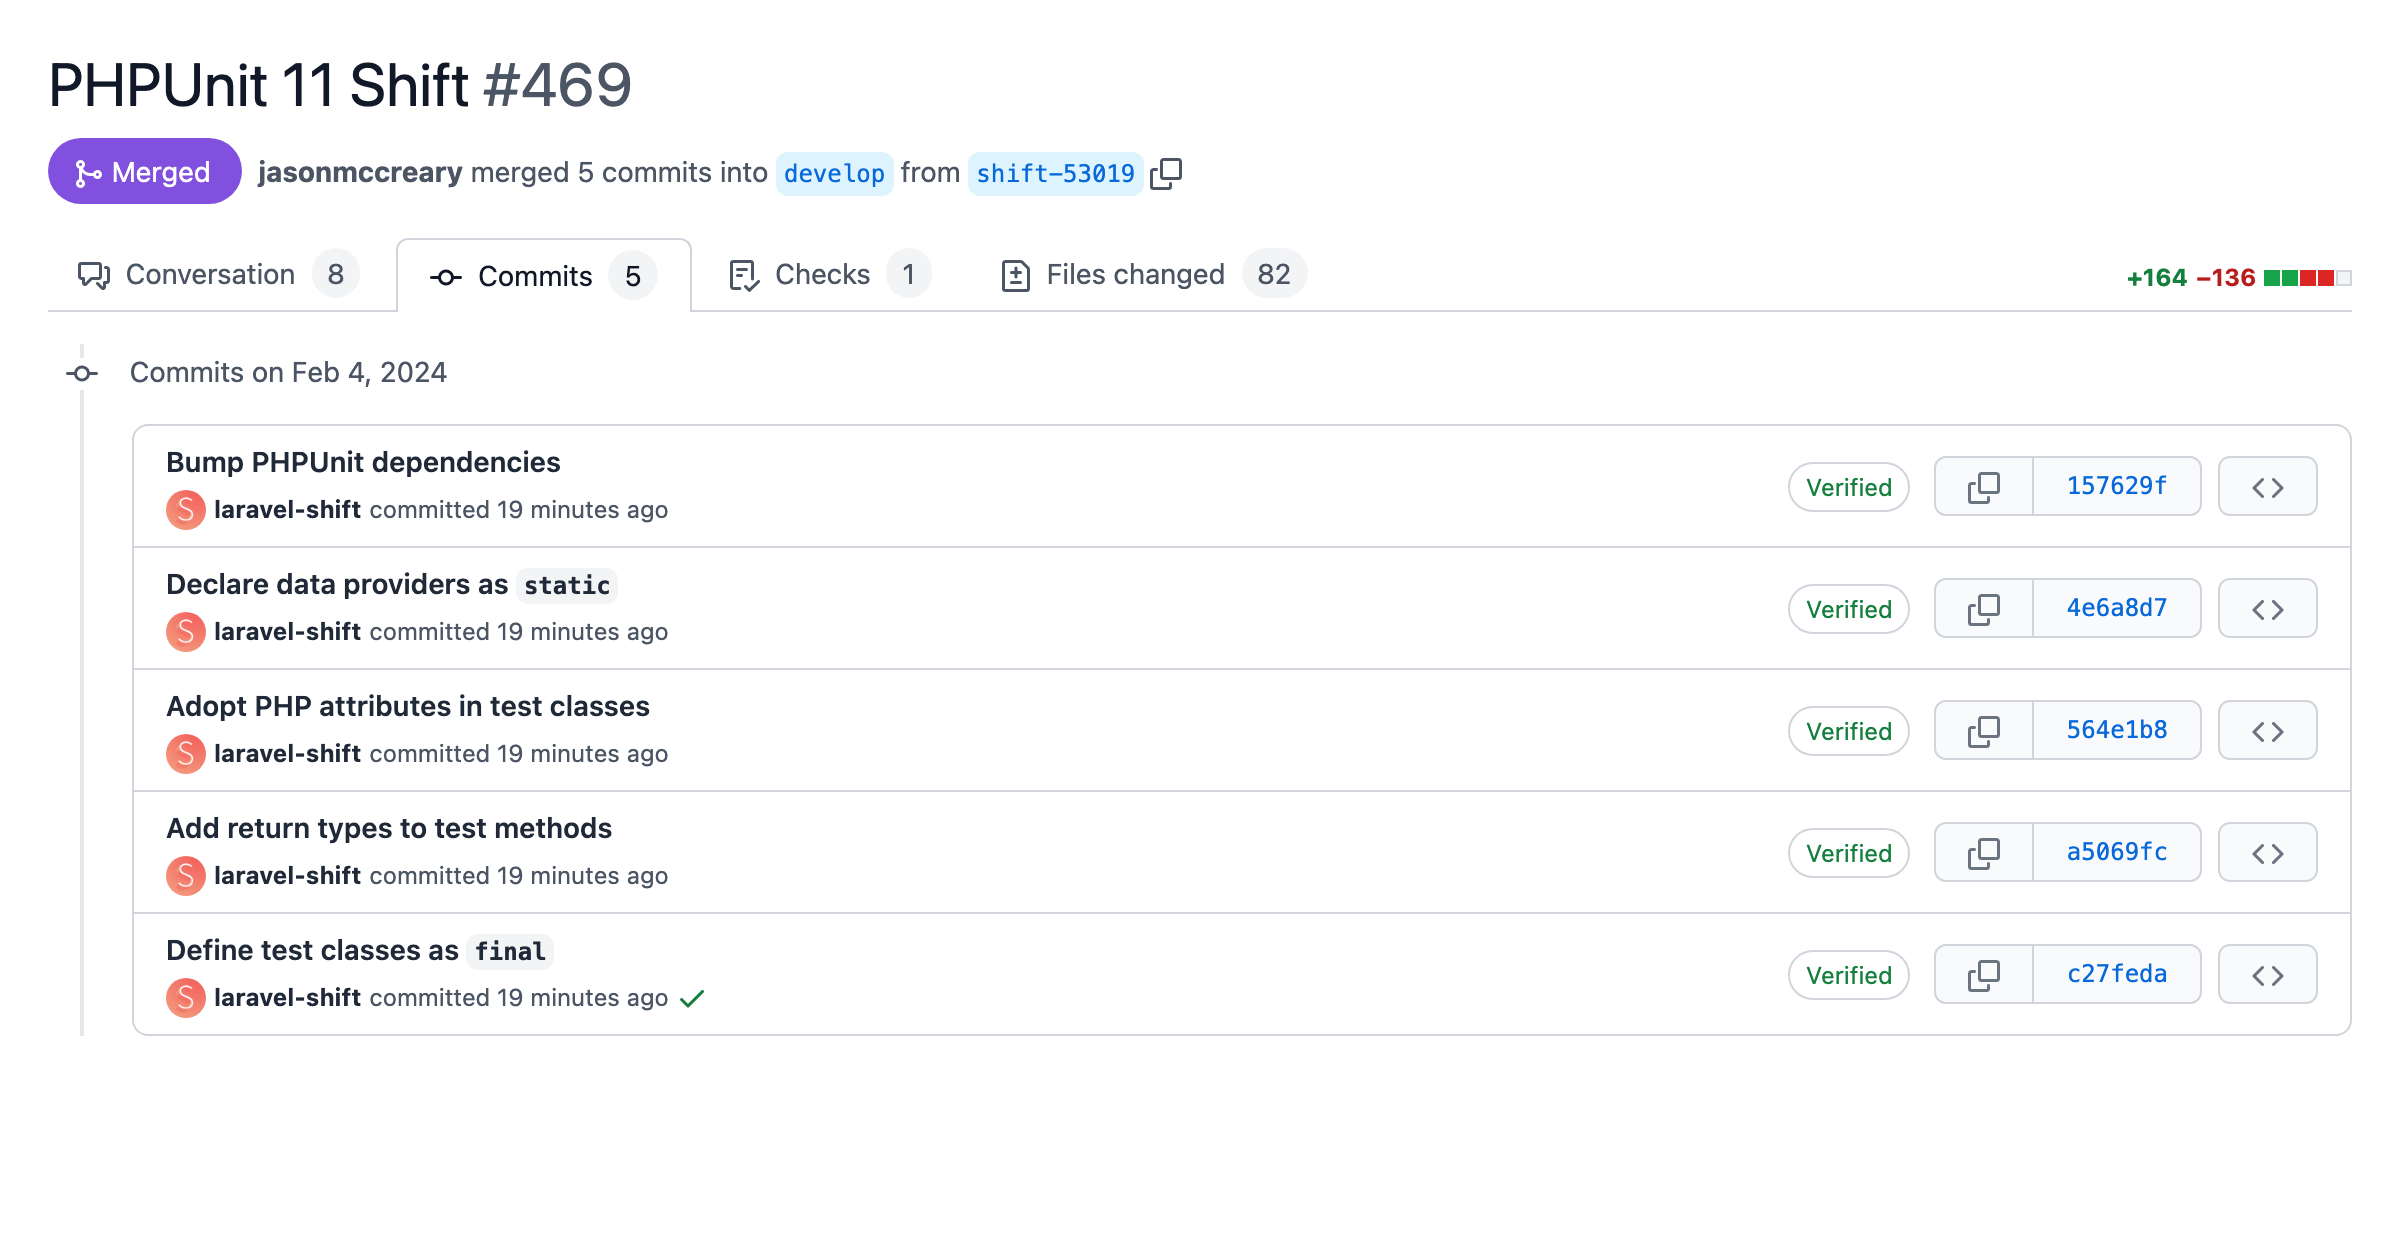Copy the shift-53019 branch name icon
Screen dimensions: 2400x1256
click(x=1166, y=173)
